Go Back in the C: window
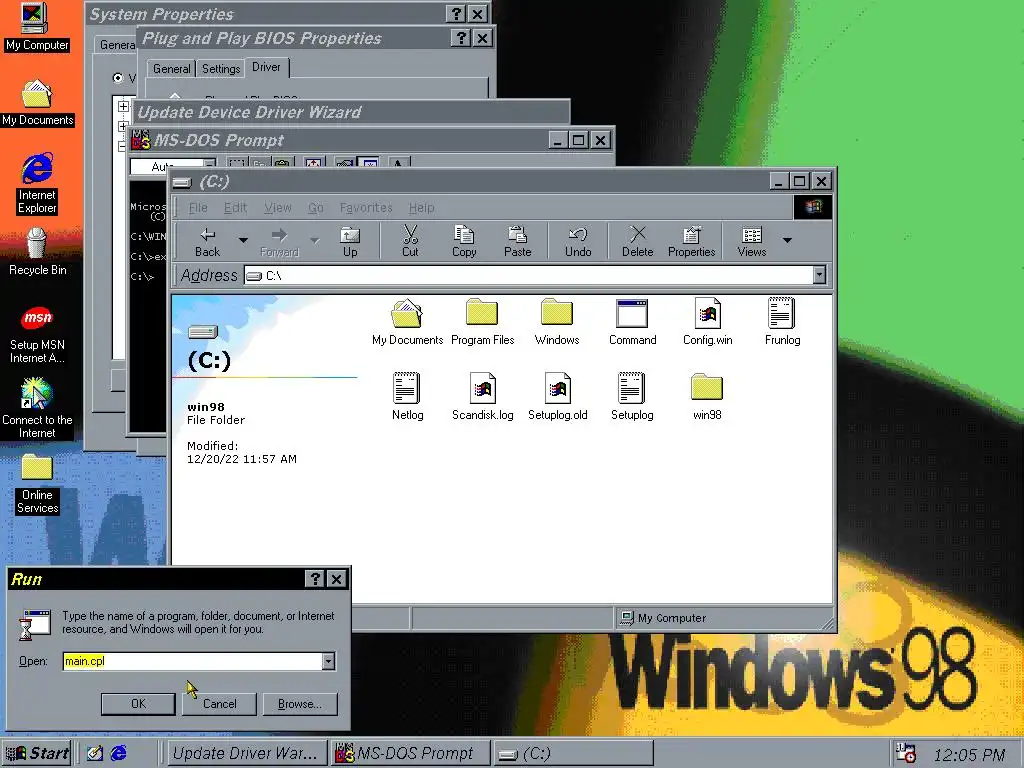 (x=208, y=242)
